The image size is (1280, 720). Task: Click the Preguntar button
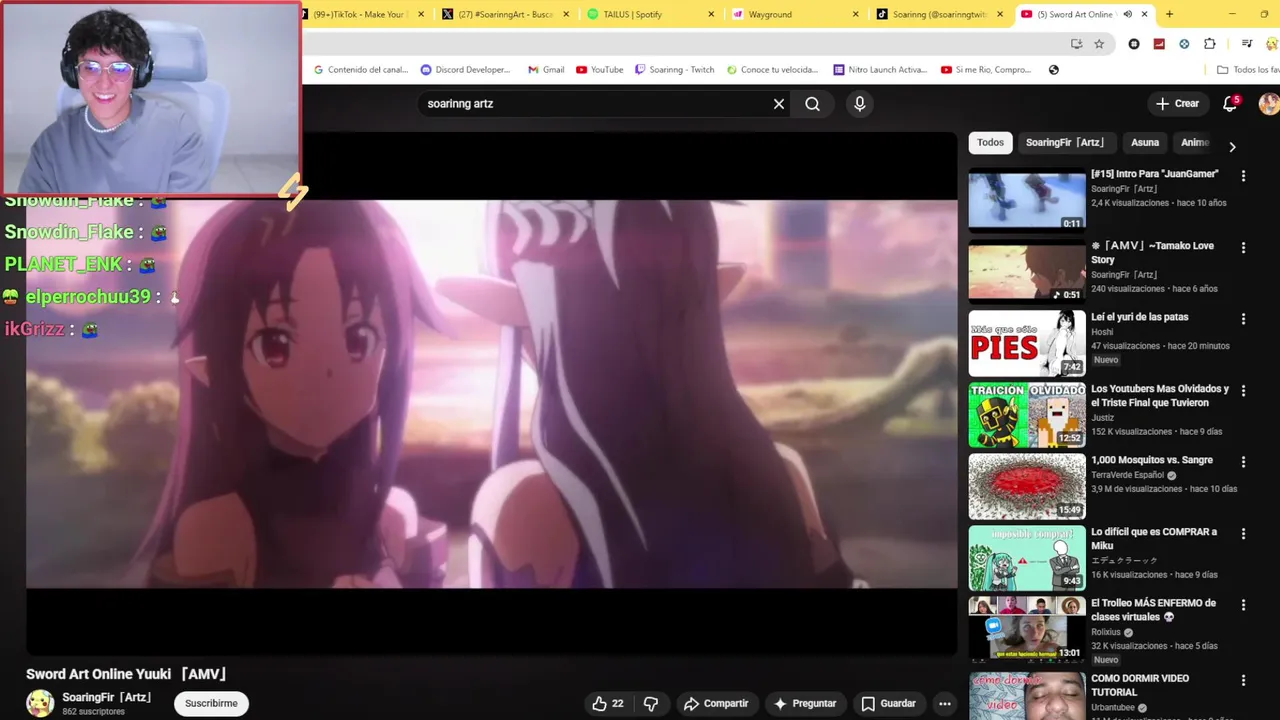(x=805, y=704)
